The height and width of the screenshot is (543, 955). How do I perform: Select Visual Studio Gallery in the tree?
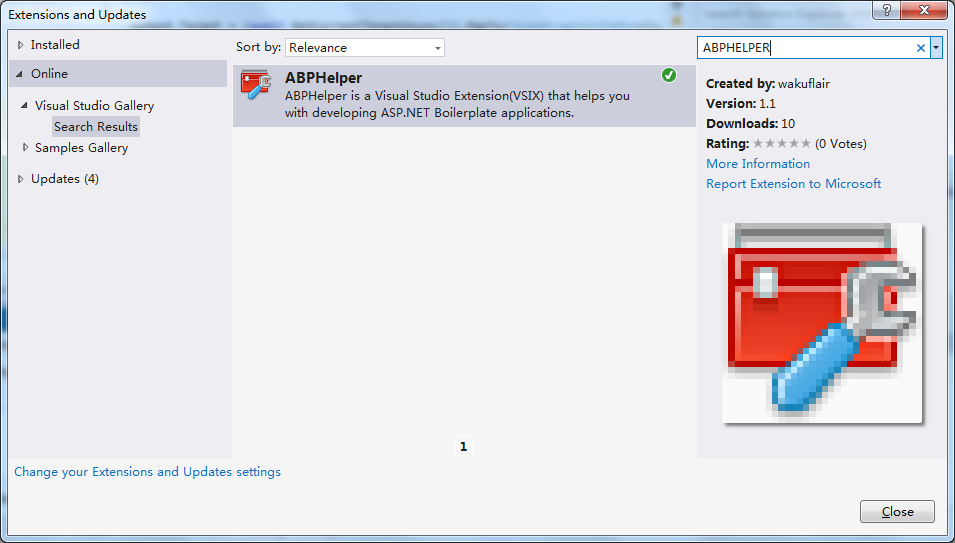click(x=94, y=105)
